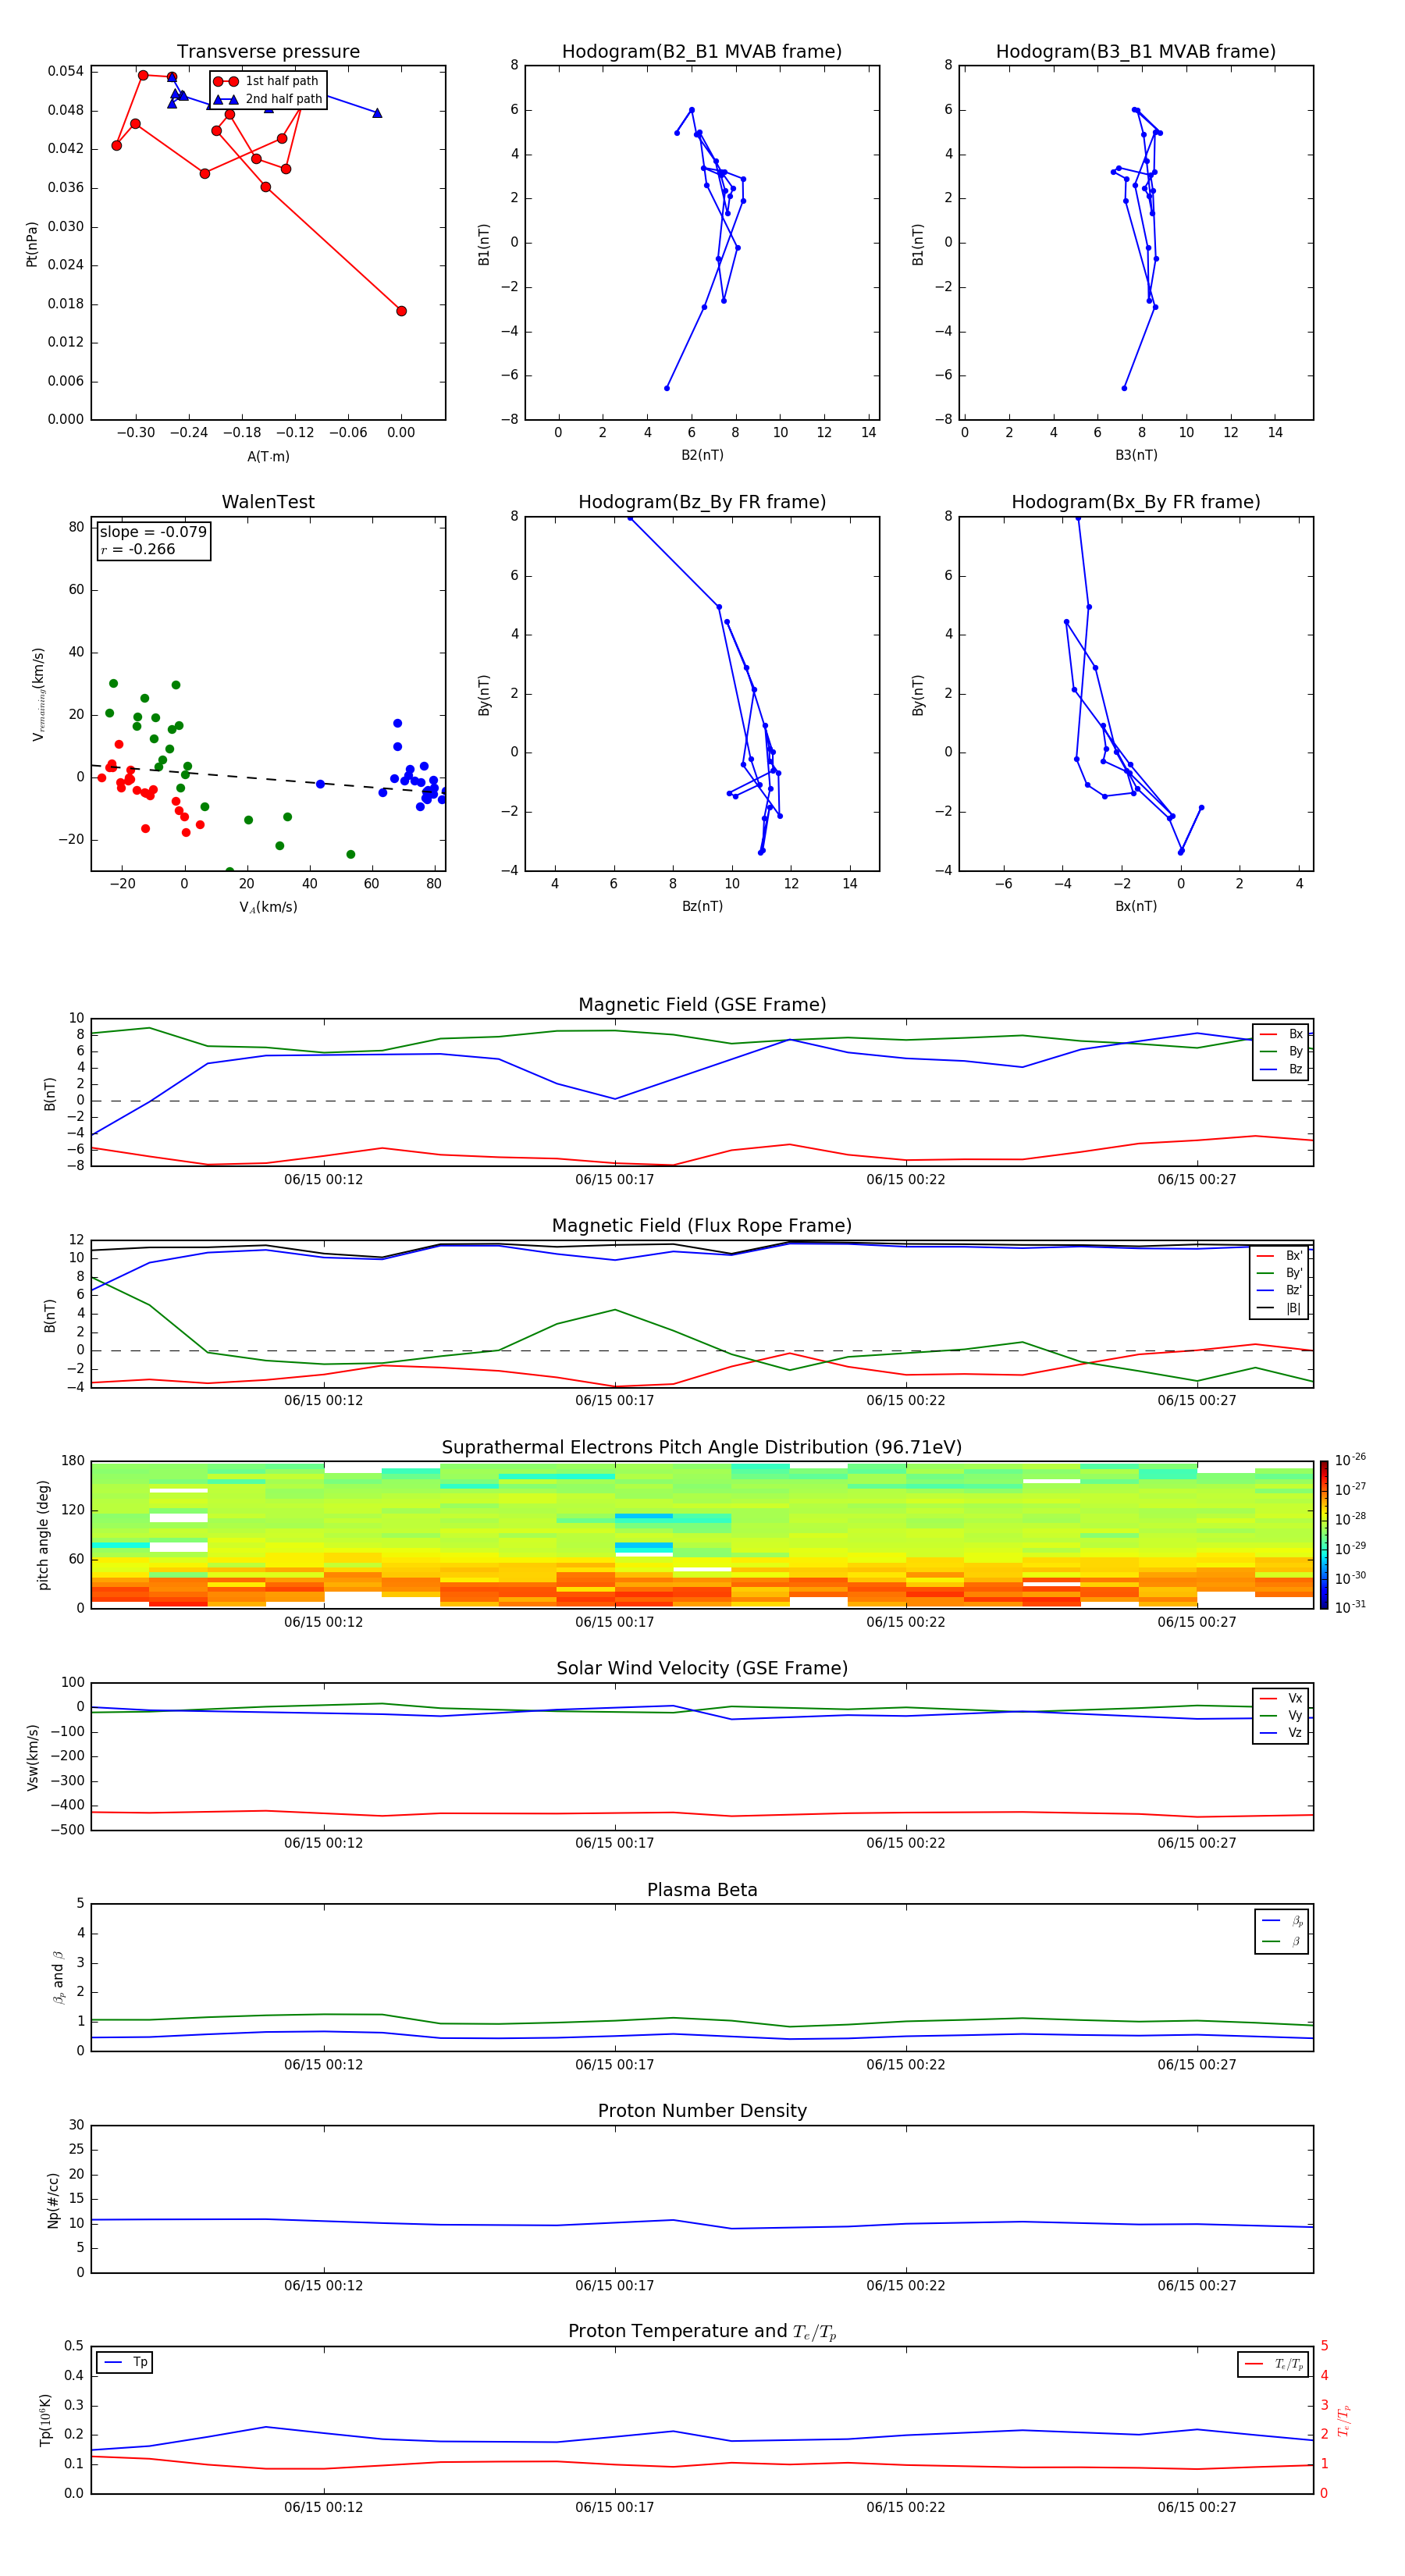Screen dimensions: 1405x2576
Task: Click the 'Bz' legend entry in the GSE magnetic field panel
Action: pos(1281,1069)
